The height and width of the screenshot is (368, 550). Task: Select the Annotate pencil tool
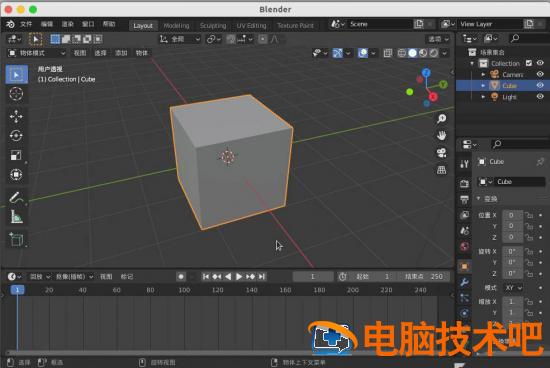[16, 197]
